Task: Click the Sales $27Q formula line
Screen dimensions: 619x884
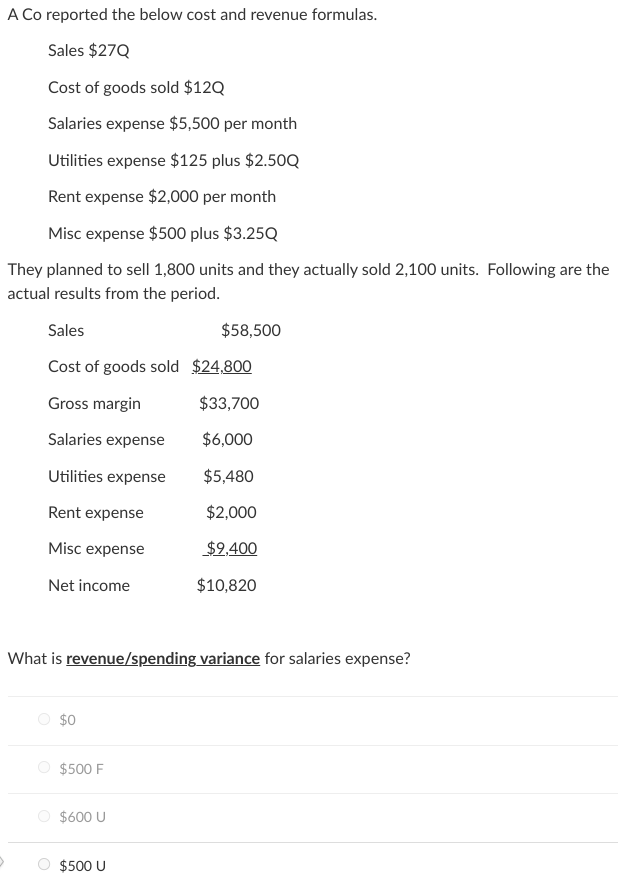Action: 90,50
